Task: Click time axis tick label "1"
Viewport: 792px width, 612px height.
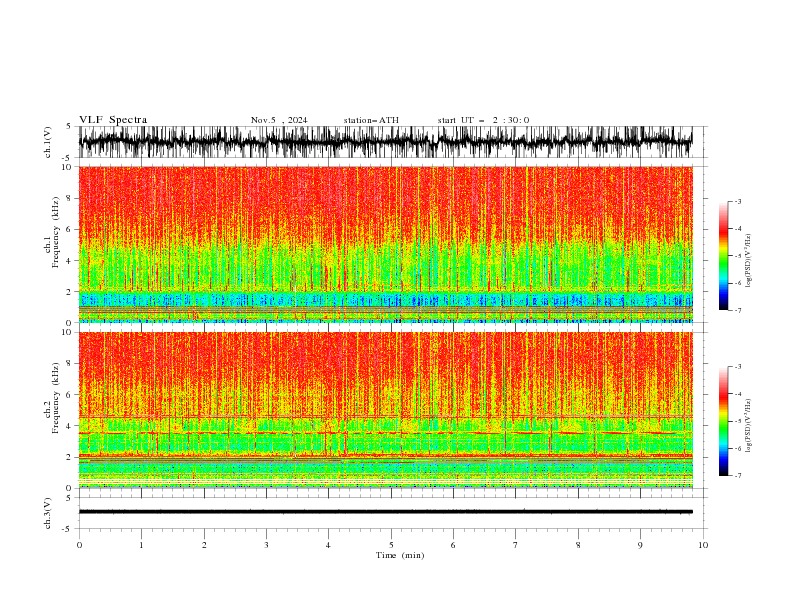Action: click(141, 545)
